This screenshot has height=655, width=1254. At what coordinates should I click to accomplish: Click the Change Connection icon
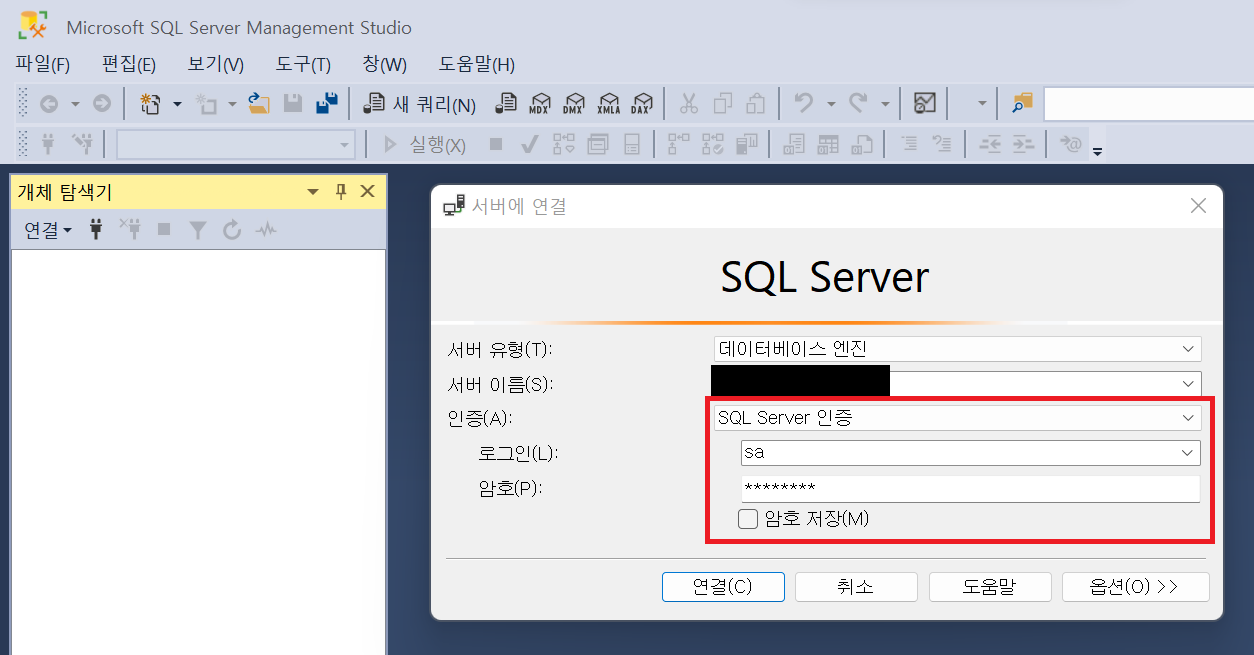coord(82,145)
